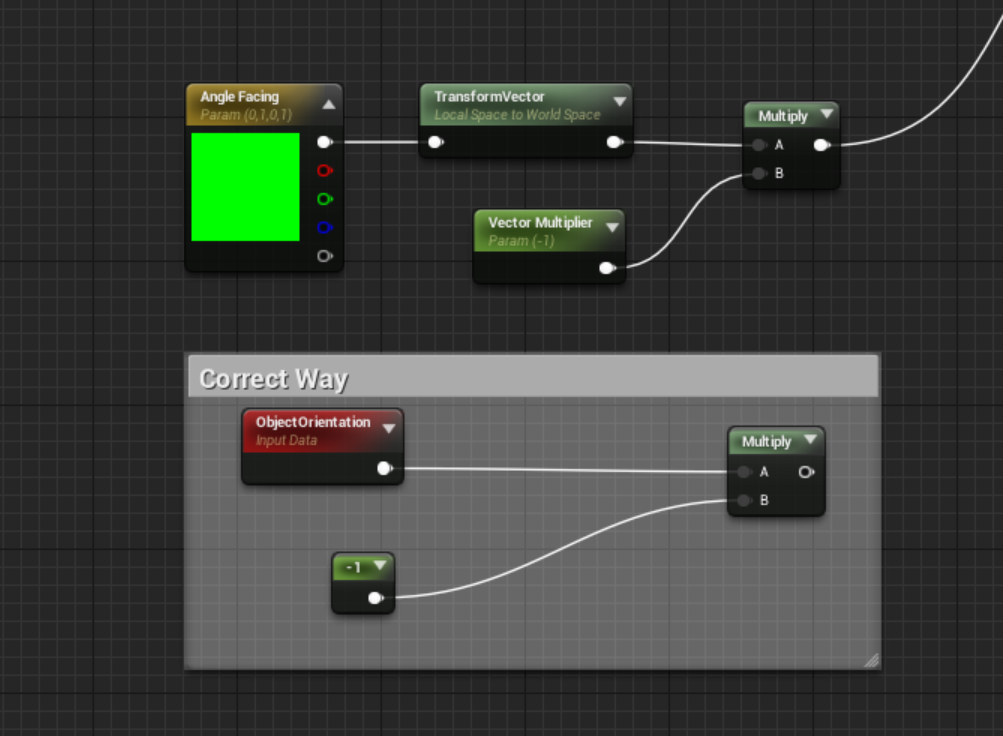Click the green Angle Facing color preview
This screenshot has height=736, width=1003.
[245, 187]
